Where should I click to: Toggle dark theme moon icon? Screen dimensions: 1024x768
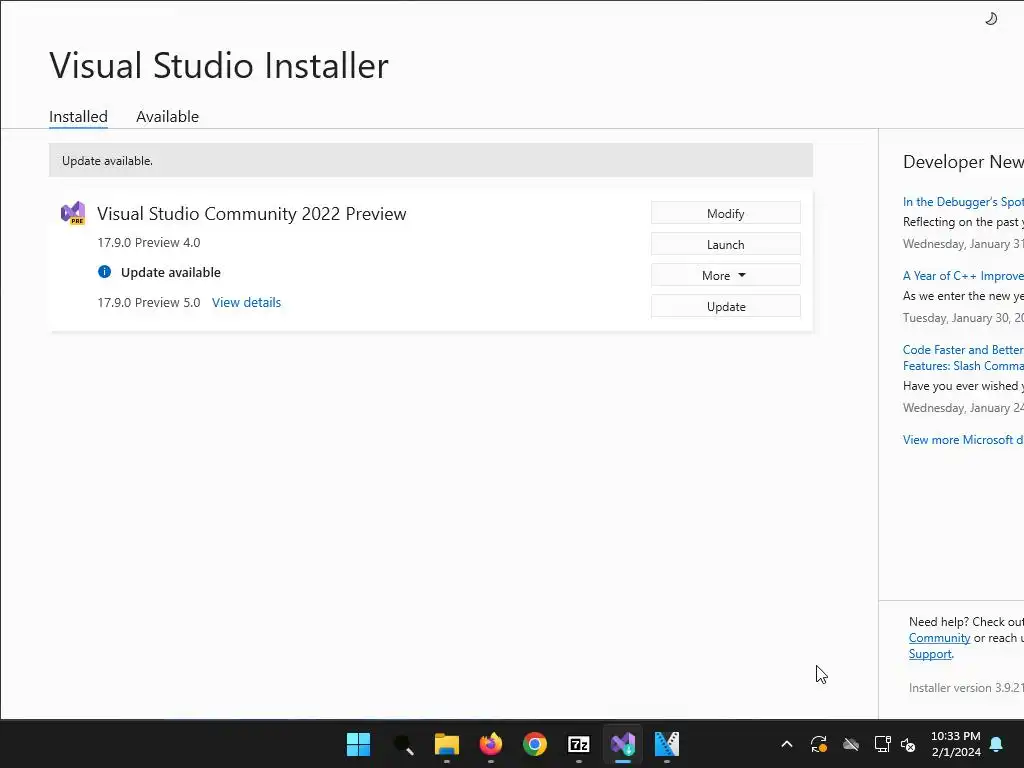click(x=991, y=19)
